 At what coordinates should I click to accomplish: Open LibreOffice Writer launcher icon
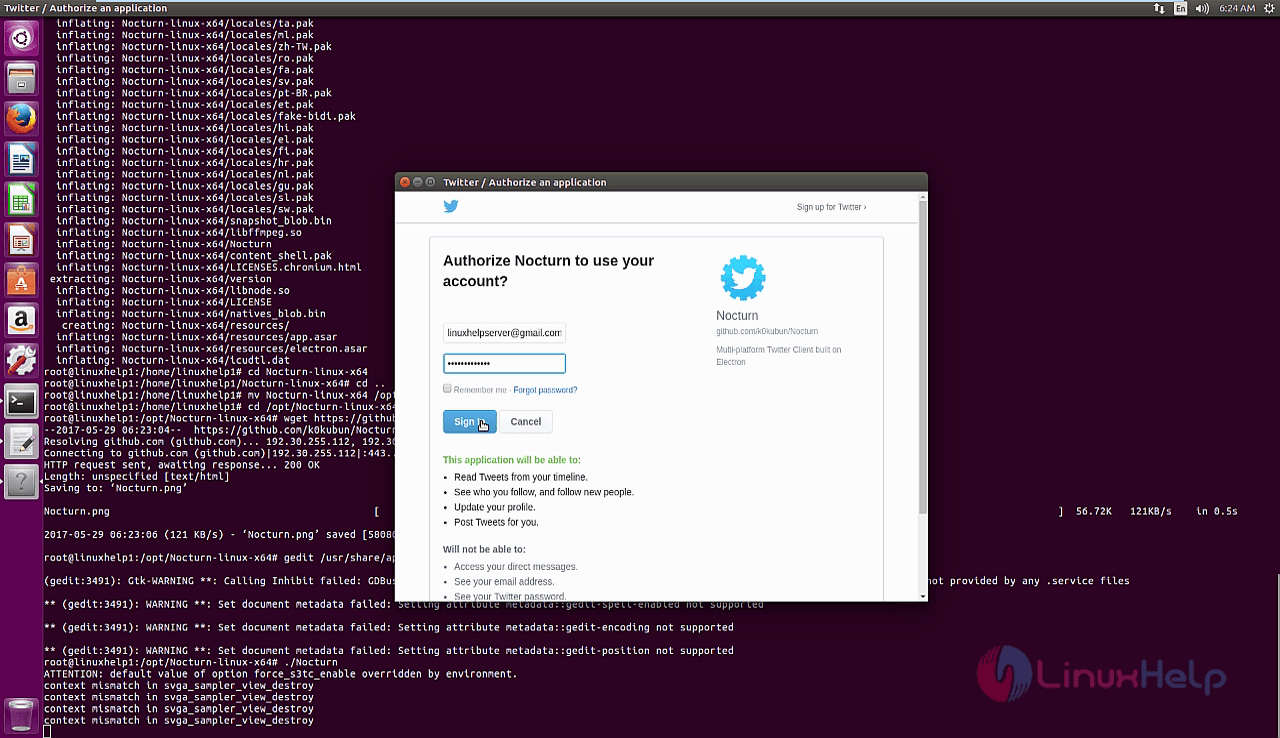pos(21,160)
